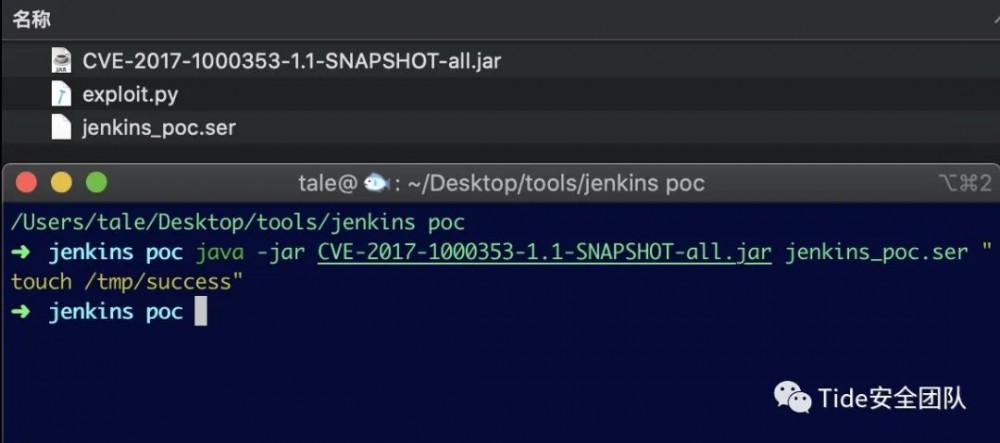The image size is (1000, 443).
Task: Click the underlined jar filename in terminal command
Action: [545, 252]
